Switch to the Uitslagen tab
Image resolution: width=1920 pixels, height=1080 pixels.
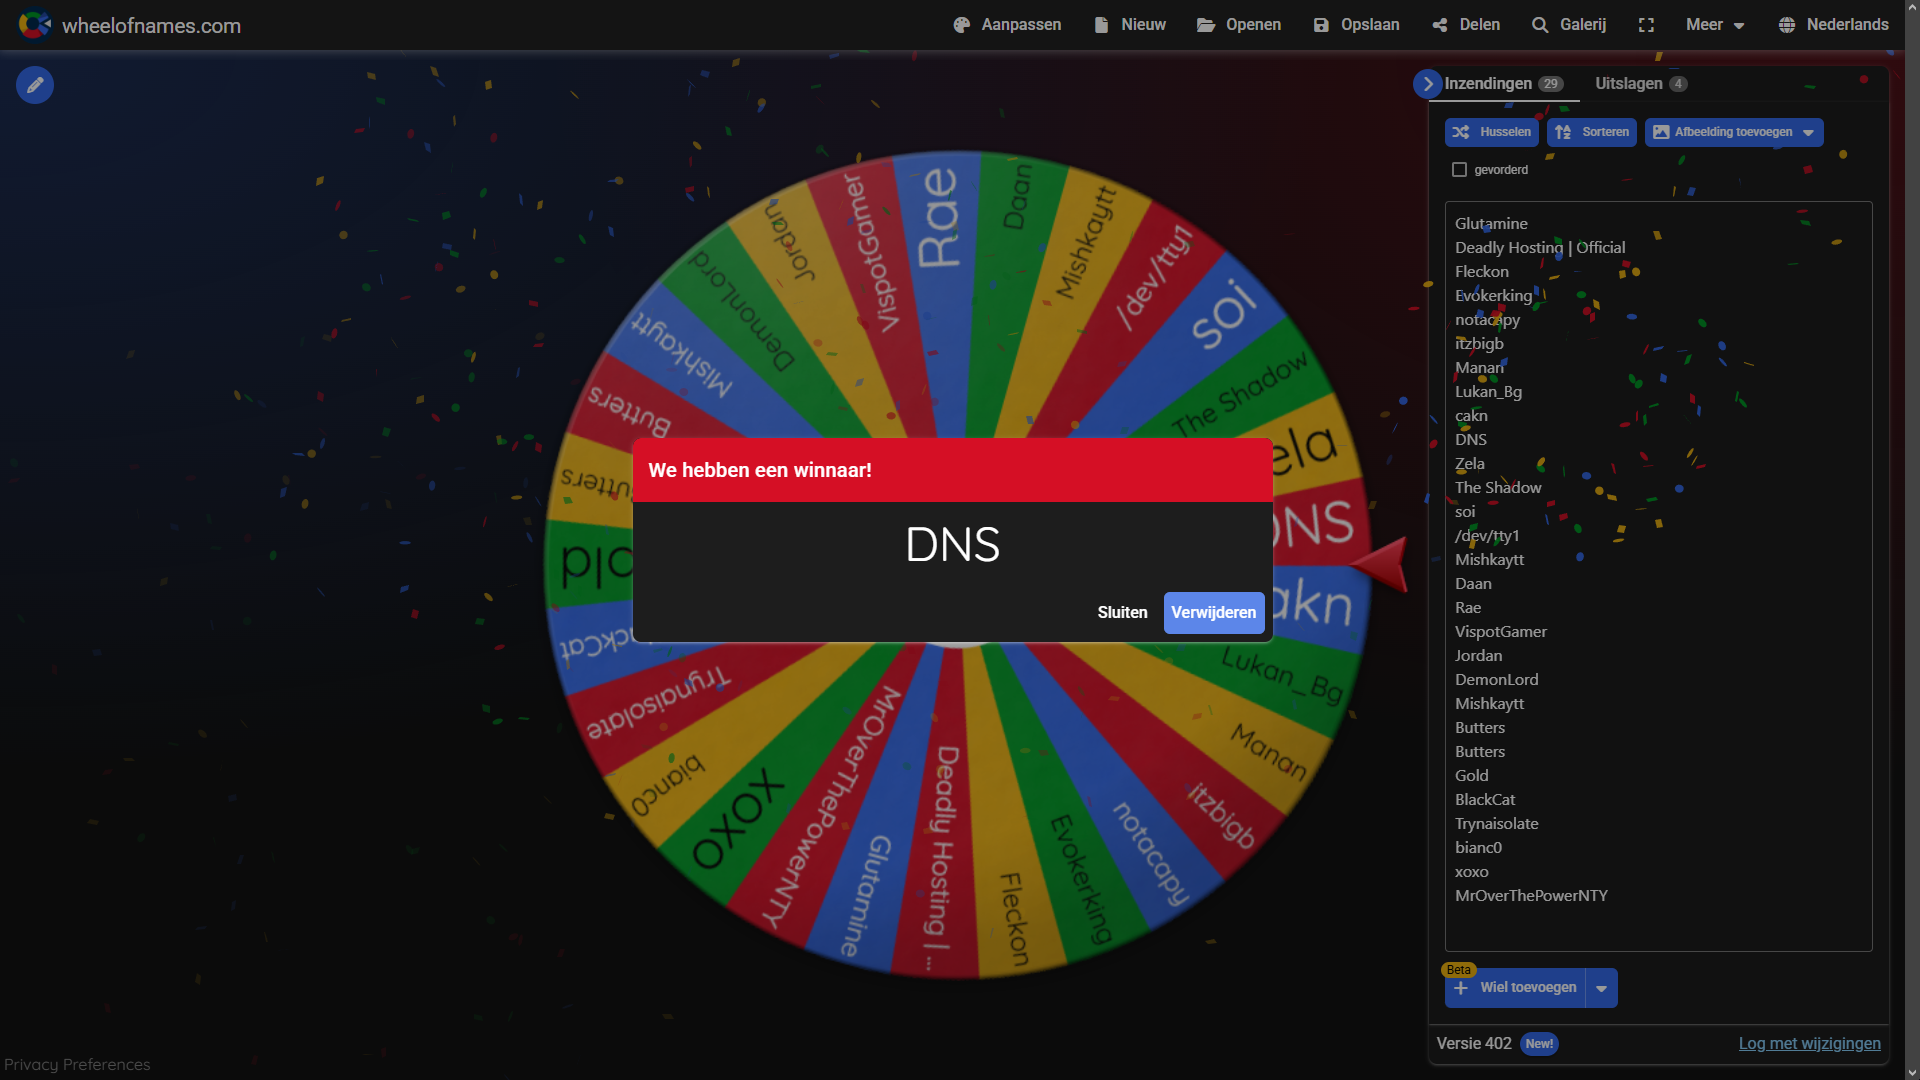pyautogui.click(x=1640, y=84)
